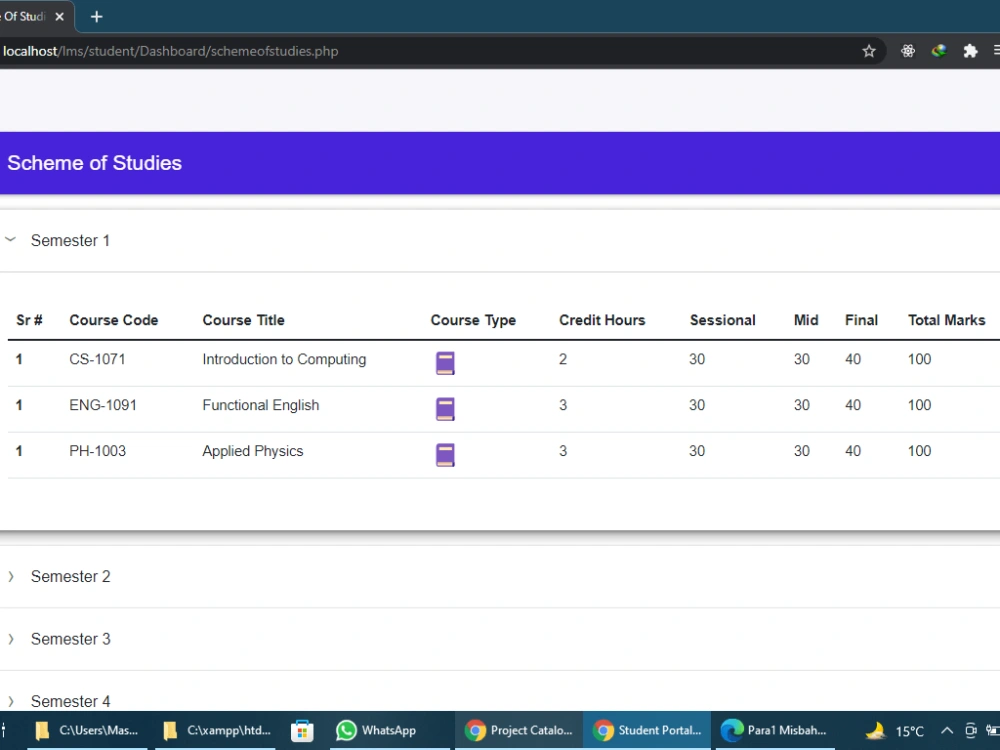Click the Sessional column header
Screen dimensions: 1000x750
tap(723, 320)
